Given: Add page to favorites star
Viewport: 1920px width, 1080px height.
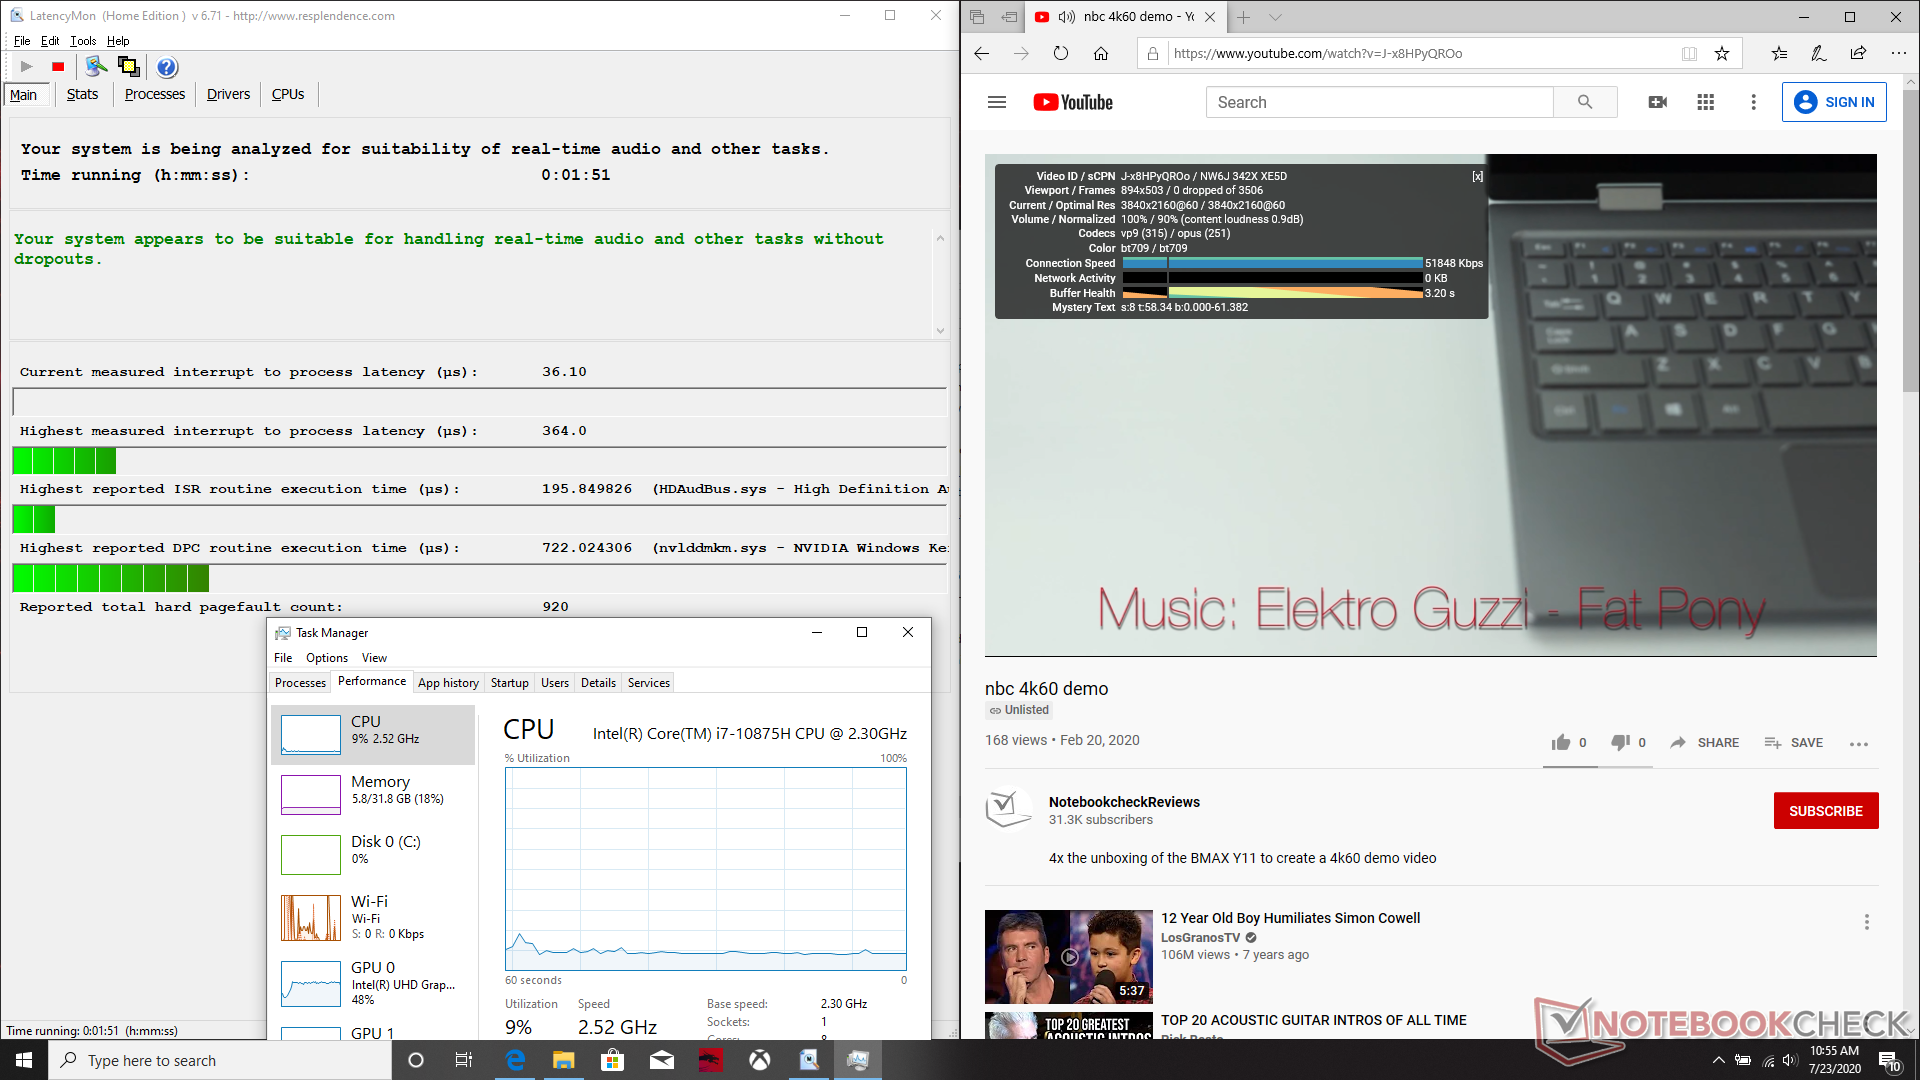Looking at the screenshot, I should click(1722, 53).
